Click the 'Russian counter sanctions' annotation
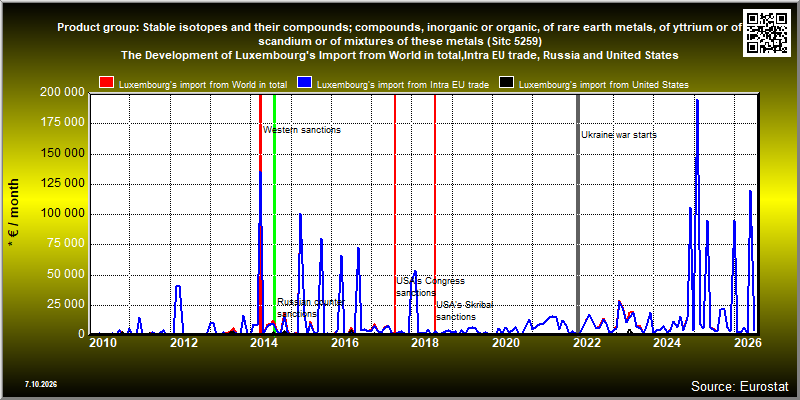800x400 pixels. 311,308
